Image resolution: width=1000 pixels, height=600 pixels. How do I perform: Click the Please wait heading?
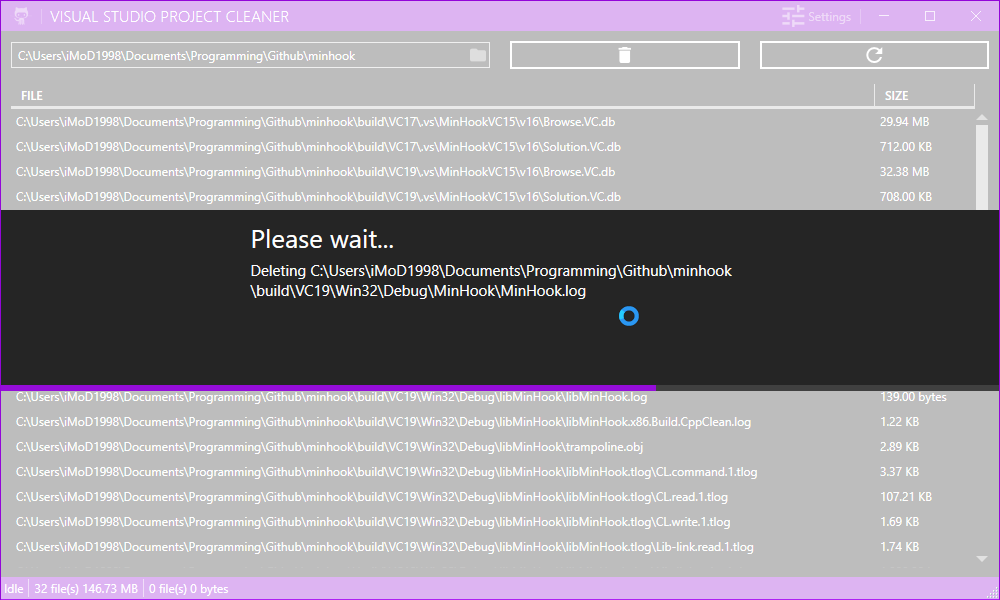pyautogui.click(x=322, y=239)
